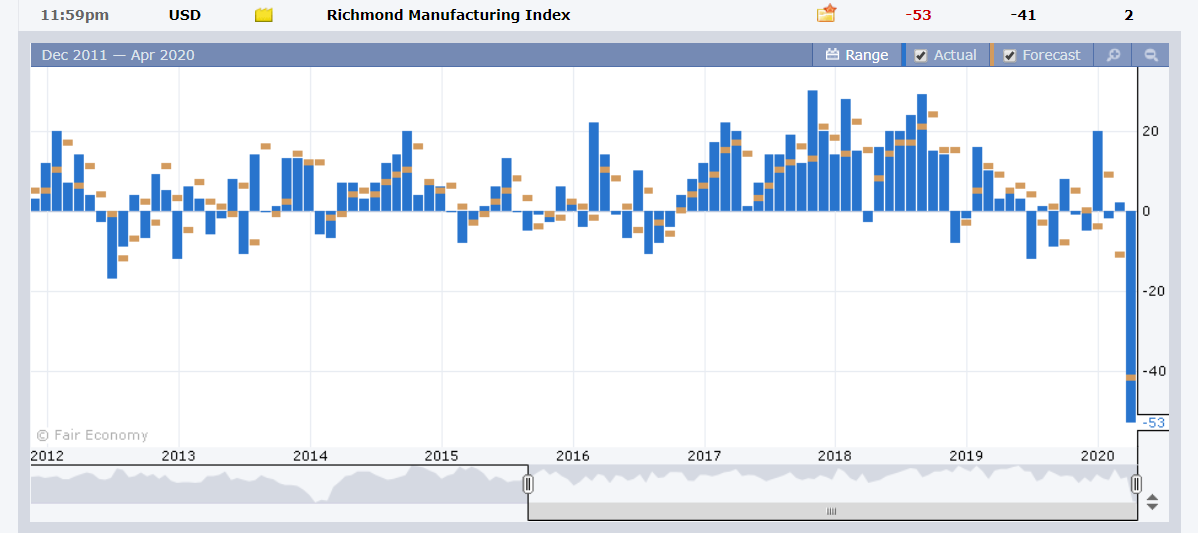Click the tall blue April 2020 bar
Image resolution: width=1198 pixels, height=533 pixels.
1131,316
